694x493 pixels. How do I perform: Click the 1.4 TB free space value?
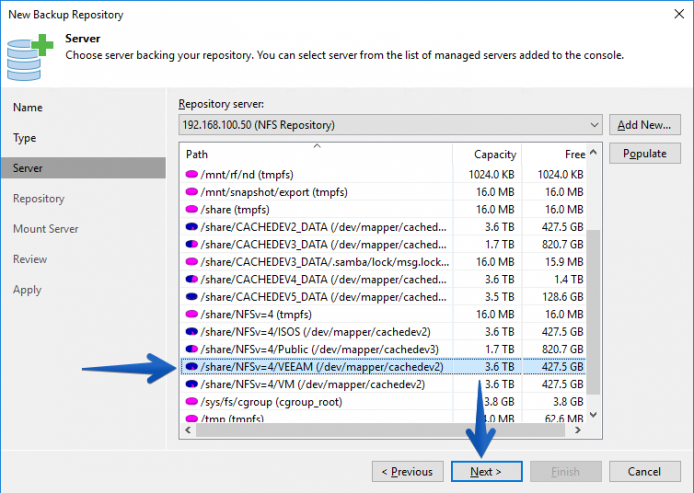(x=569, y=279)
